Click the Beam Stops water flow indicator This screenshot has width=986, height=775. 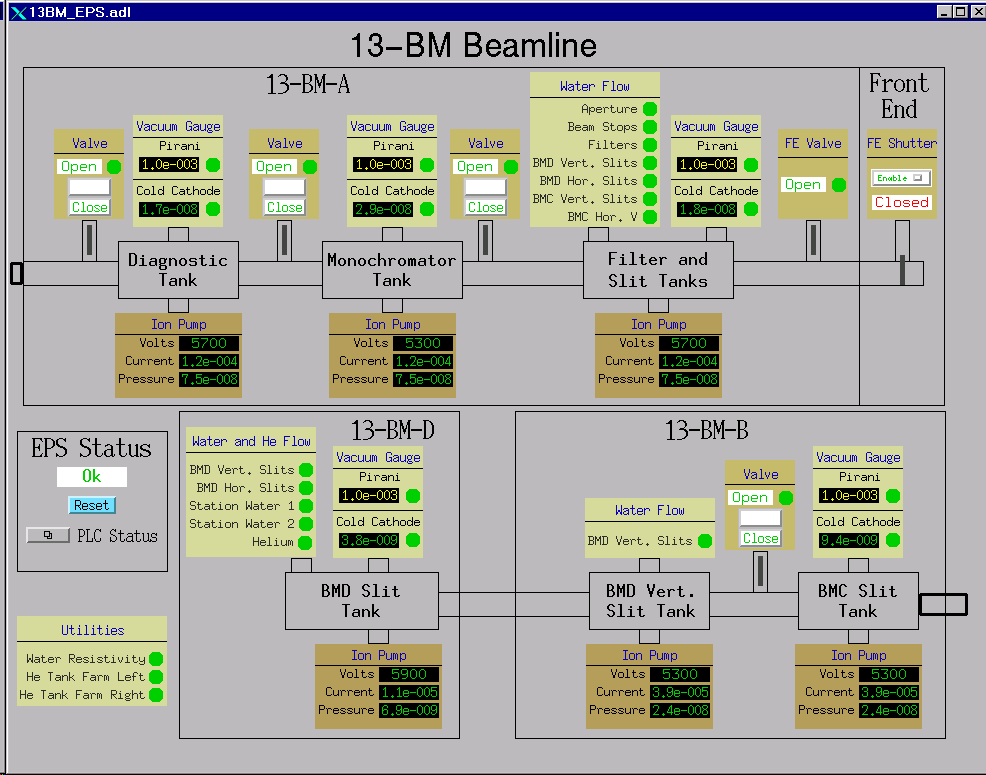[649, 127]
